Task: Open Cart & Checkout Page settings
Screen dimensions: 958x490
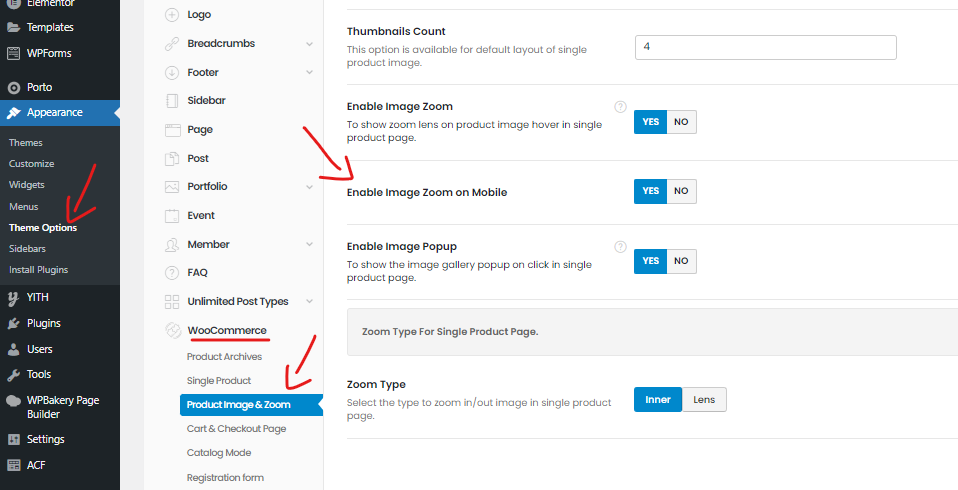Action: (x=236, y=429)
